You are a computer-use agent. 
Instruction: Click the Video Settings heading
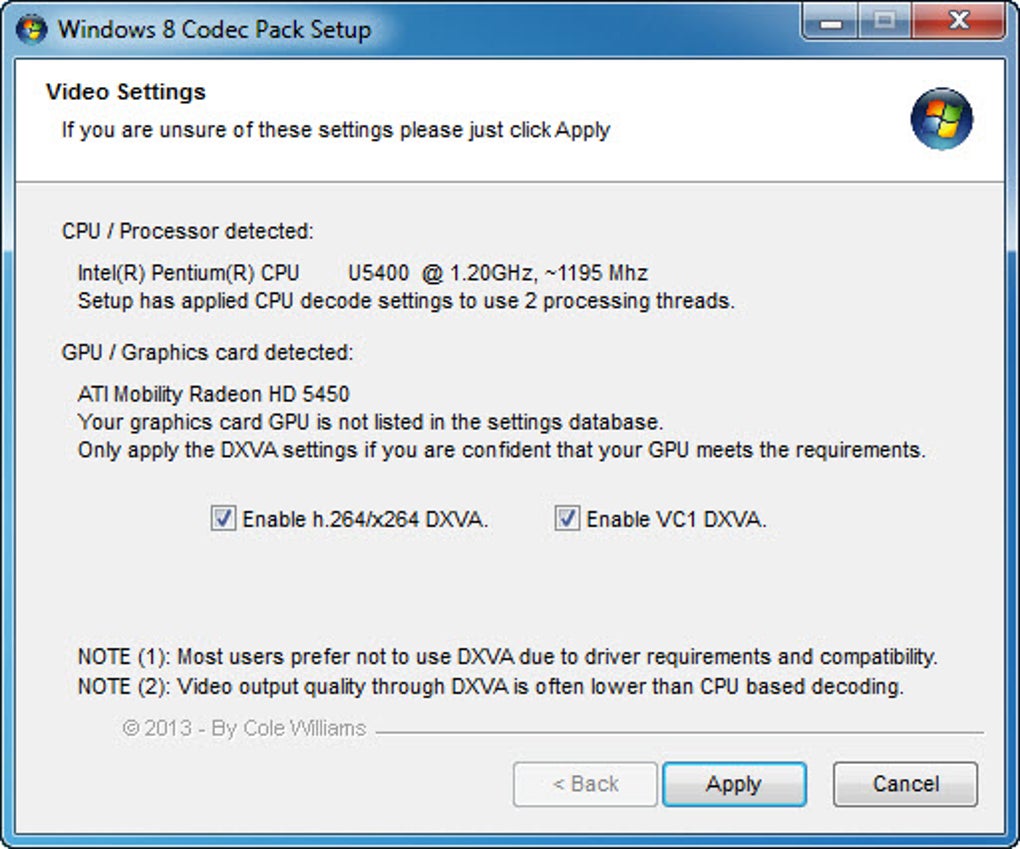(126, 92)
